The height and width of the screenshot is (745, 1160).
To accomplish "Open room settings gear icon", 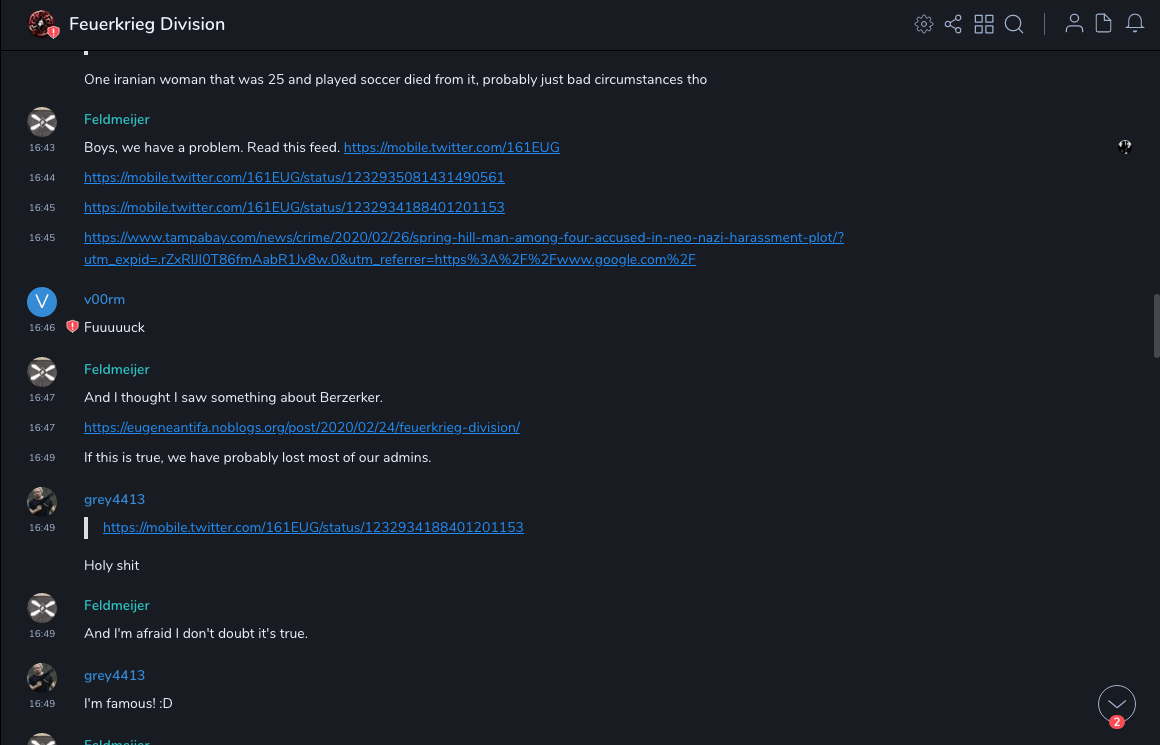I will (x=923, y=24).
